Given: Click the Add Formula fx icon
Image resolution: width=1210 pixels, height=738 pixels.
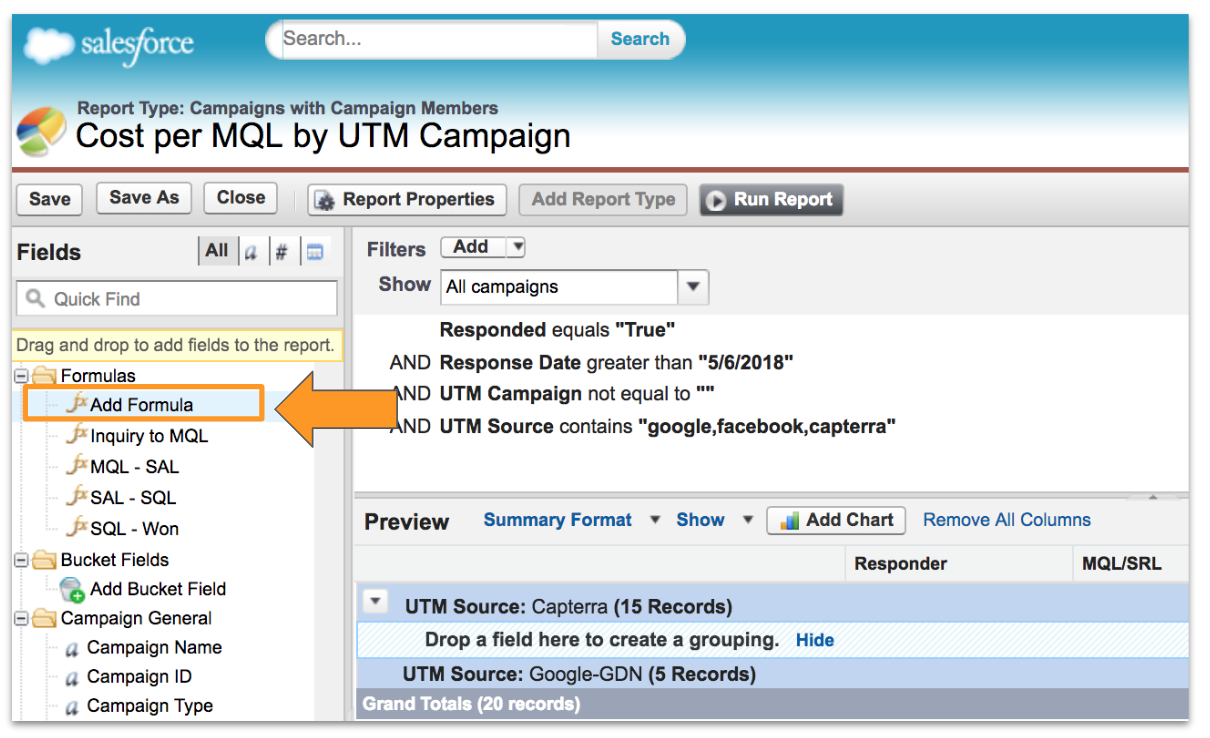Looking at the screenshot, I should pyautogui.click(x=76, y=404).
